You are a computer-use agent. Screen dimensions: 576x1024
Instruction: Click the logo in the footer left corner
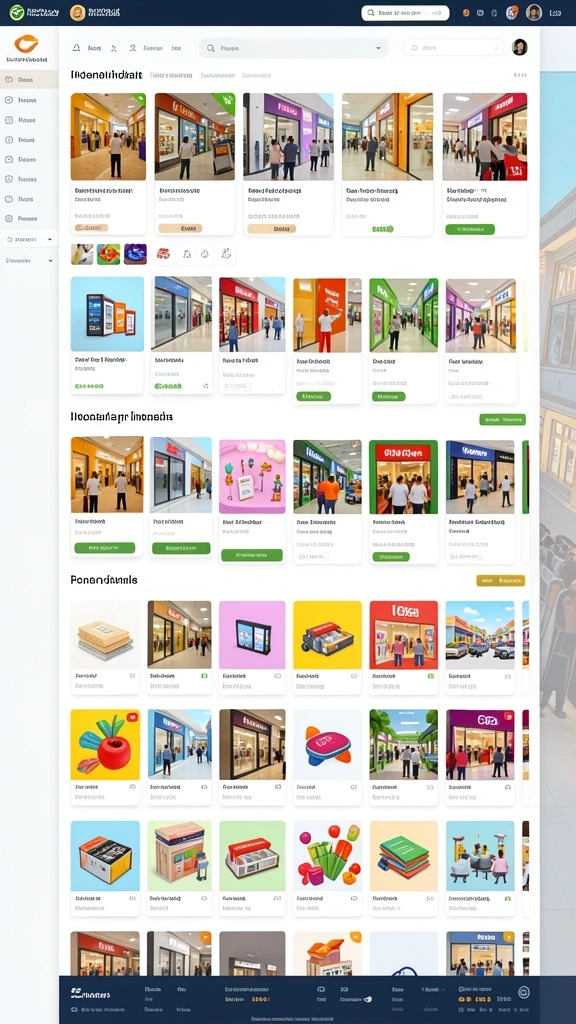point(90,994)
